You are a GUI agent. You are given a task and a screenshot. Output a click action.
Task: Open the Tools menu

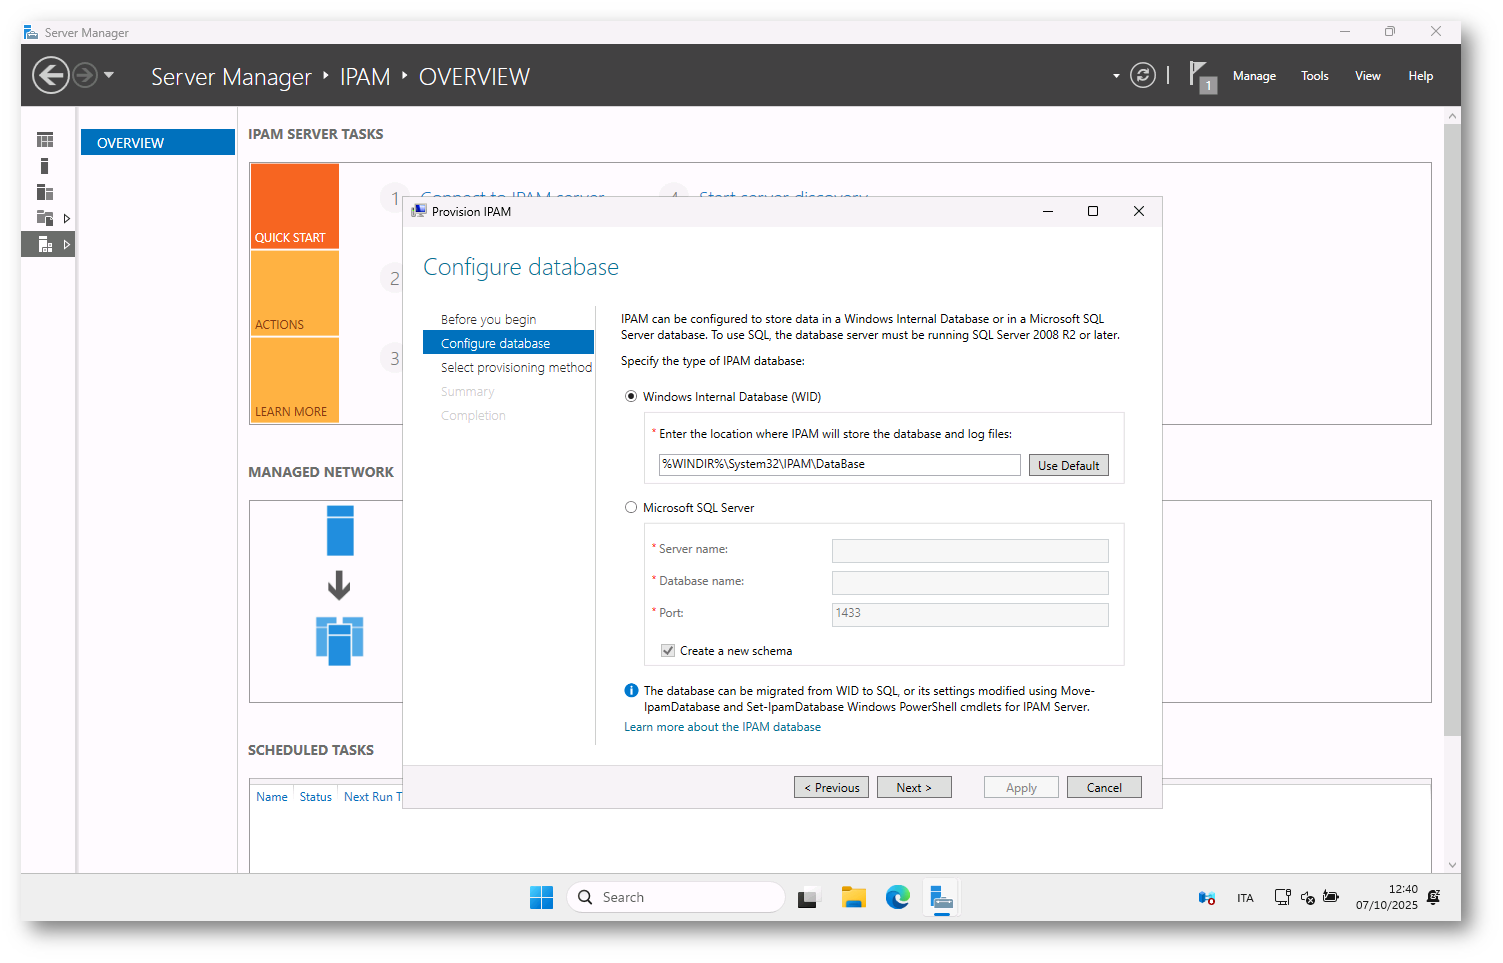pyautogui.click(x=1314, y=76)
